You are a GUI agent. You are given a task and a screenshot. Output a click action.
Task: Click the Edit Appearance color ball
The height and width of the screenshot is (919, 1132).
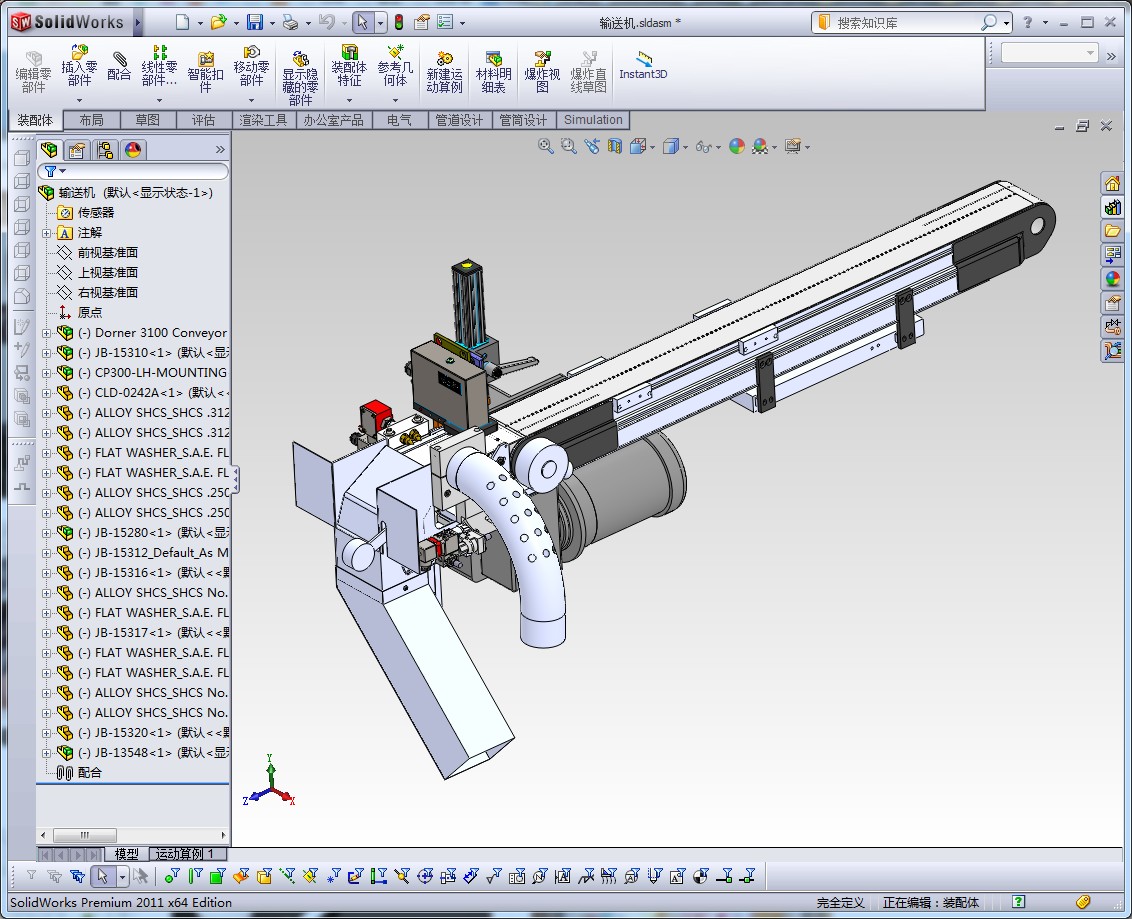click(x=736, y=147)
